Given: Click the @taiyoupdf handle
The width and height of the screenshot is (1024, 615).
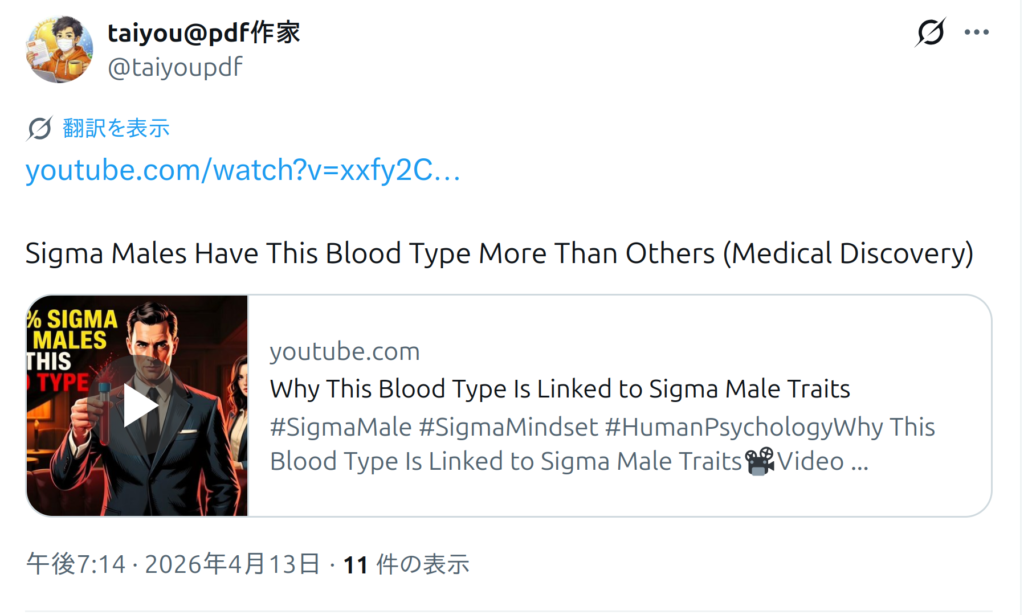Looking at the screenshot, I should pyautogui.click(x=176, y=67).
